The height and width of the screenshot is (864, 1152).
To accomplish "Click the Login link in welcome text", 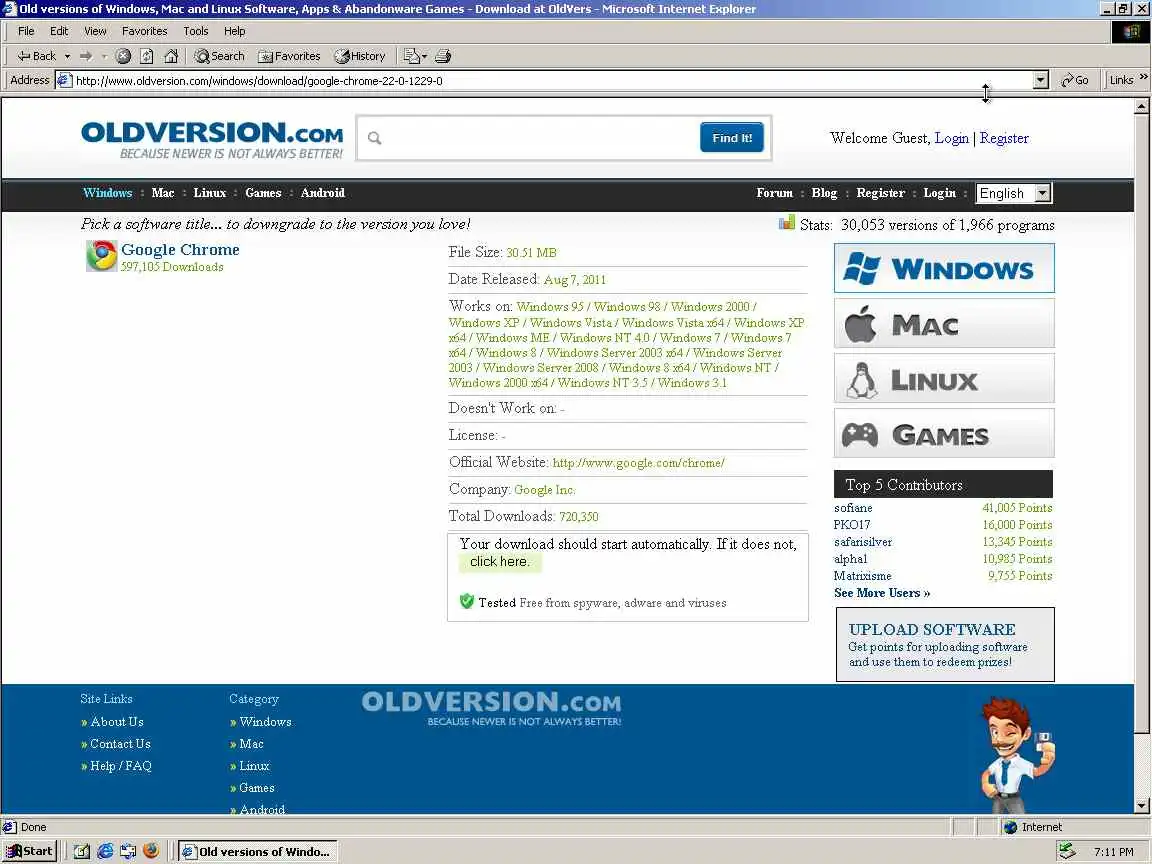I will 951,137.
